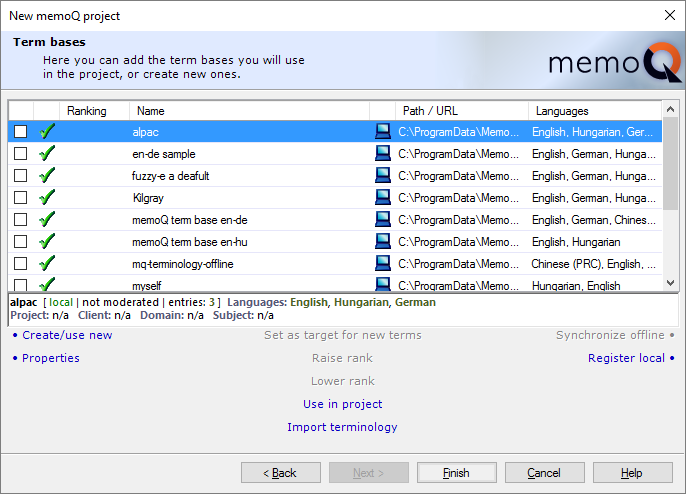Image resolution: width=686 pixels, height=494 pixels.
Task: Open Help for the term bases page
Action: 632,473
